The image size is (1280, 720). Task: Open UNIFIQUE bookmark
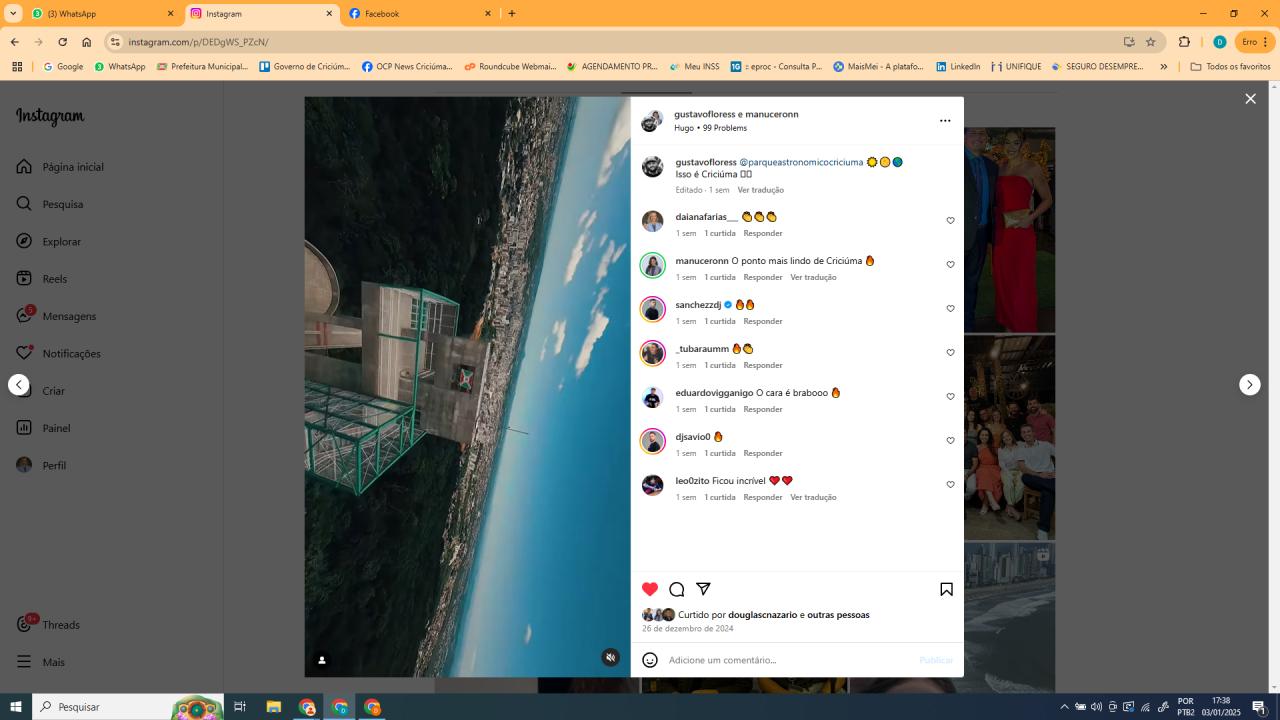(1016, 67)
